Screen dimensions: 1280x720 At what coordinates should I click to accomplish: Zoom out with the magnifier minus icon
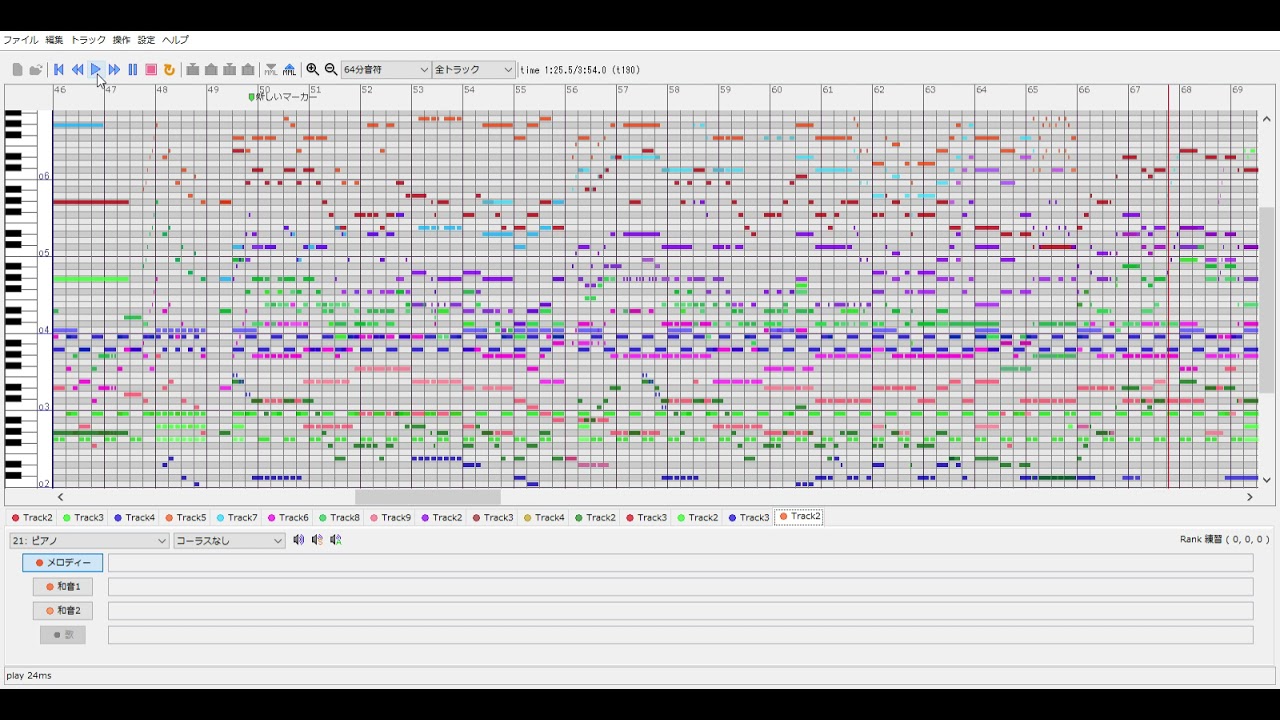point(331,70)
